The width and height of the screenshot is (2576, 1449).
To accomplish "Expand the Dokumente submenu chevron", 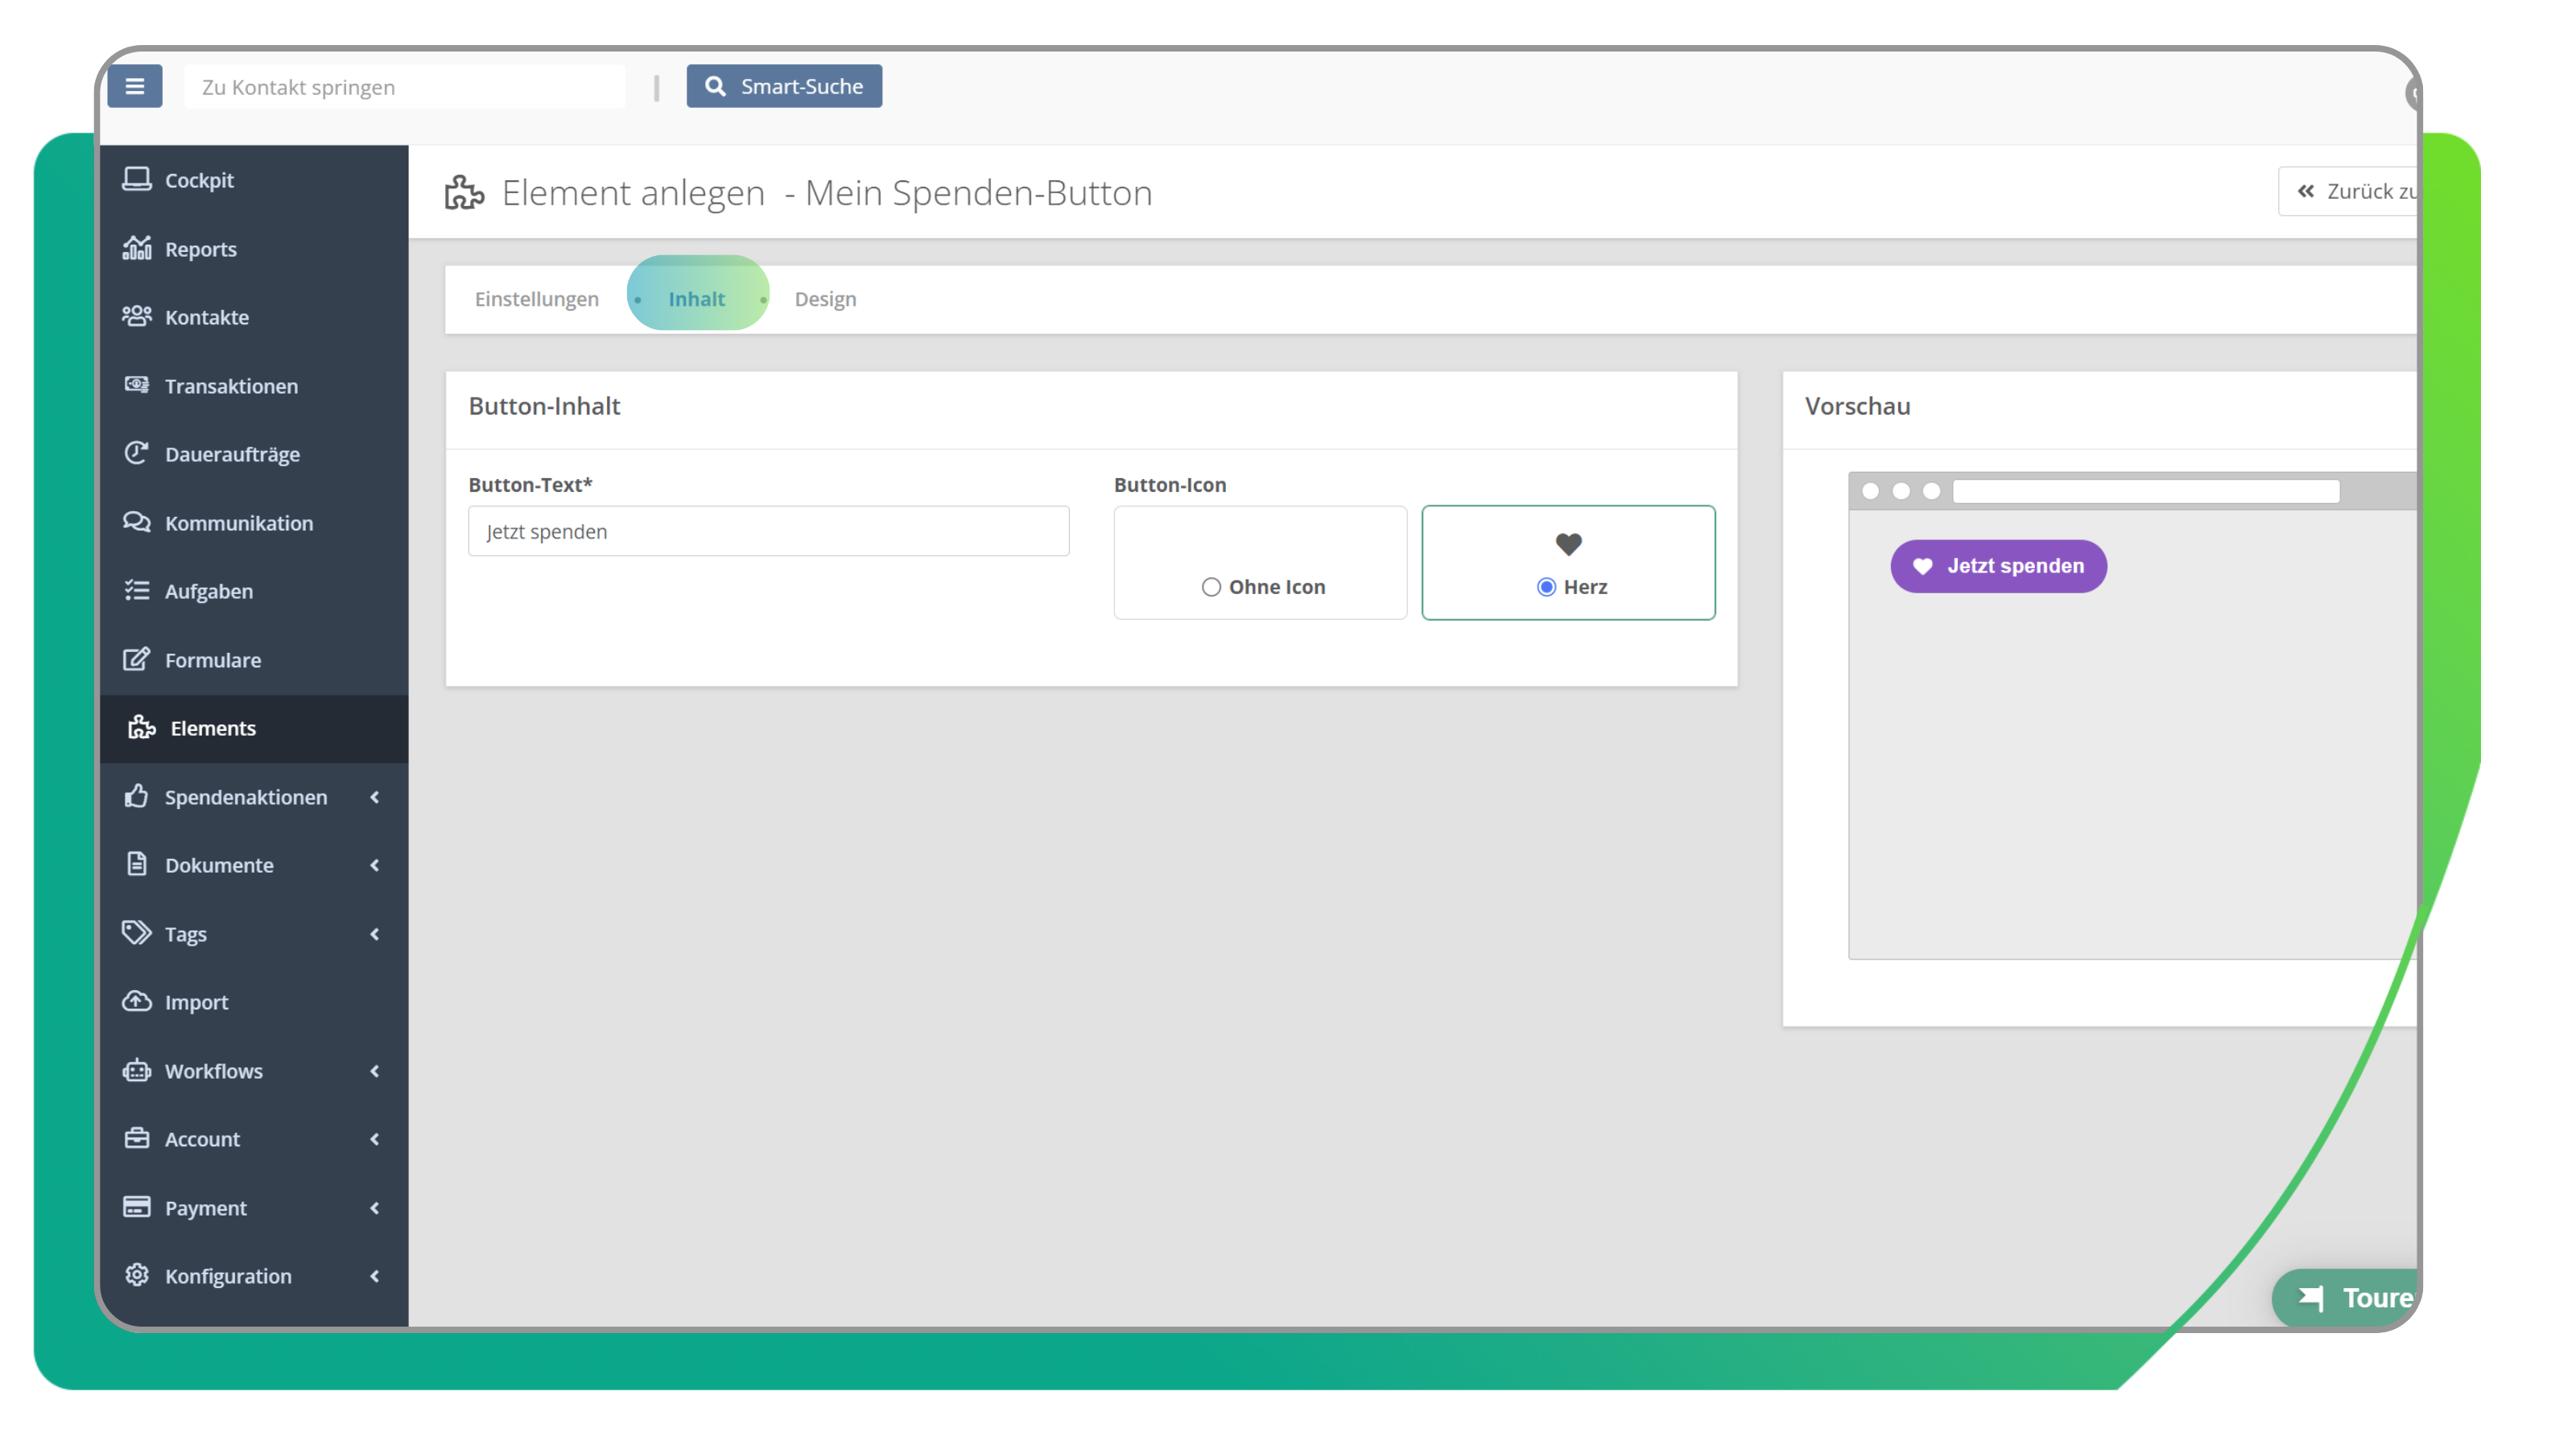I will tap(374, 865).
